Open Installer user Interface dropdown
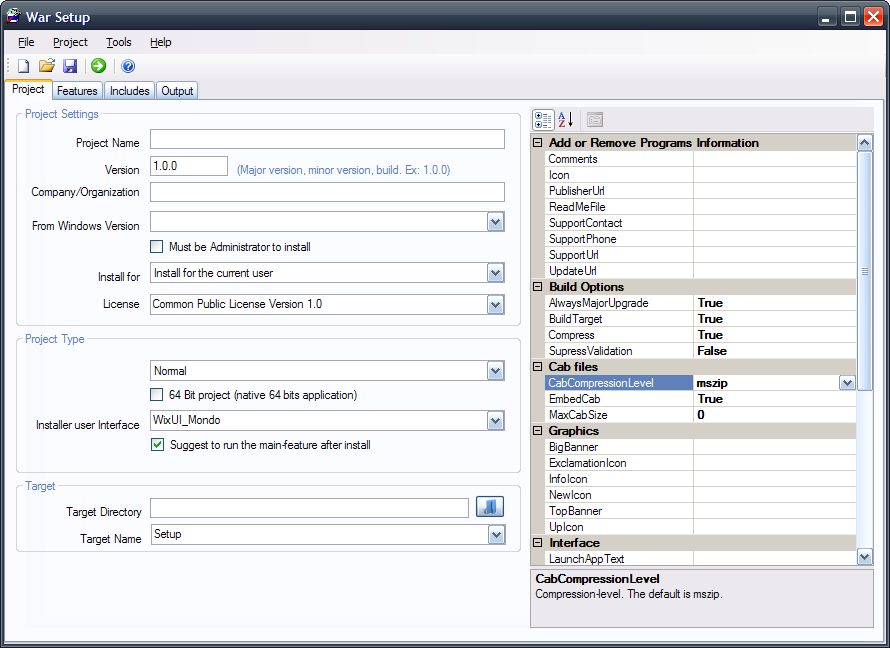Image resolution: width=890 pixels, height=648 pixels. pyautogui.click(x=496, y=420)
